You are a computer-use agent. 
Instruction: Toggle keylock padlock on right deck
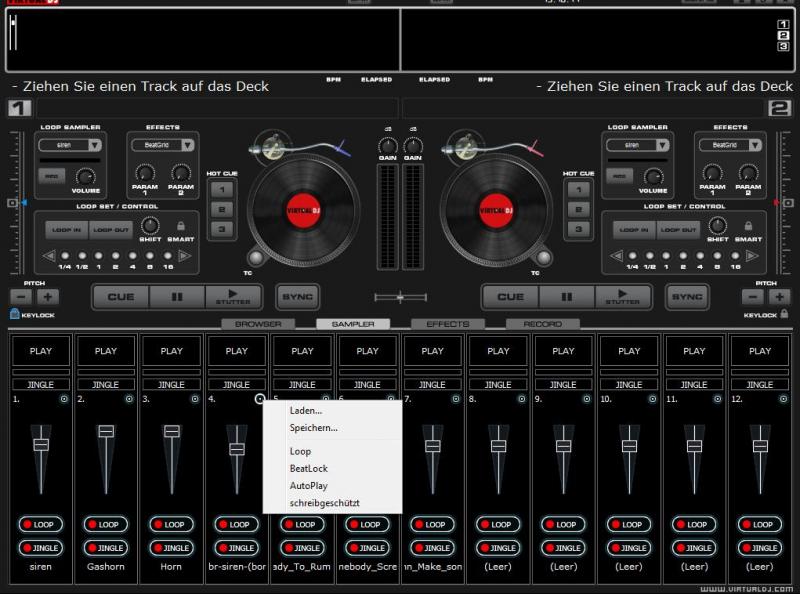tap(784, 313)
